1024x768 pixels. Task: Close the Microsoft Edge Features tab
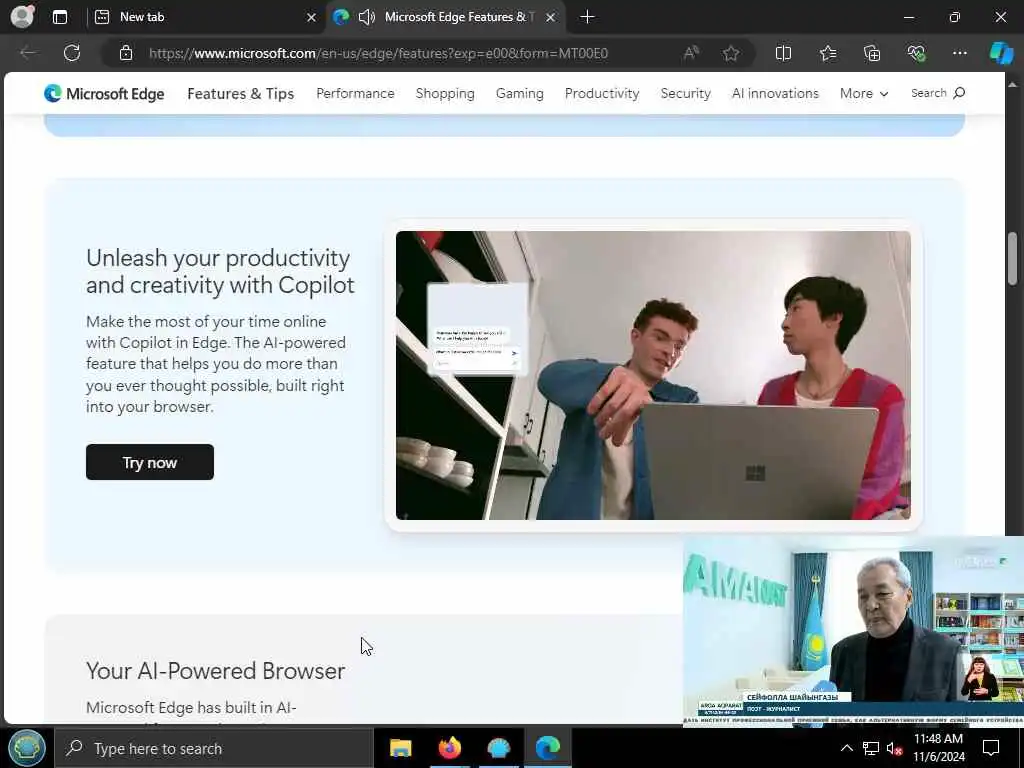[x=551, y=18]
